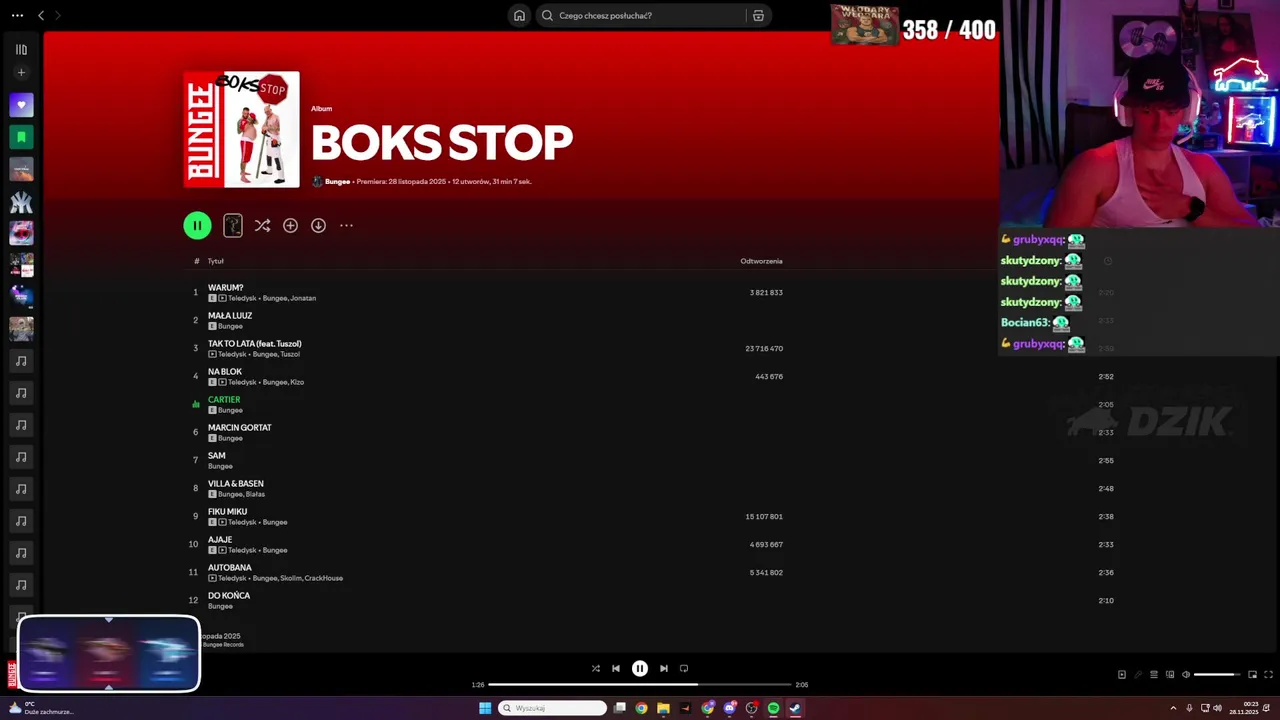
Task: Go to Spotify Home icon
Action: click(x=519, y=15)
